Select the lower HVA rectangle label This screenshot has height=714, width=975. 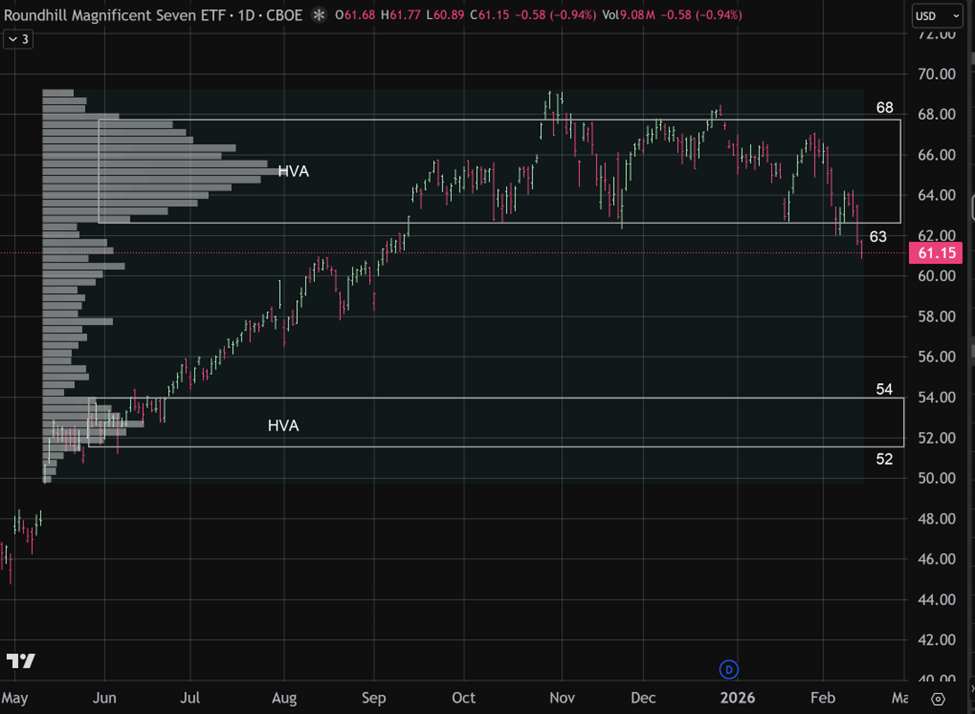tap(283, 425)
